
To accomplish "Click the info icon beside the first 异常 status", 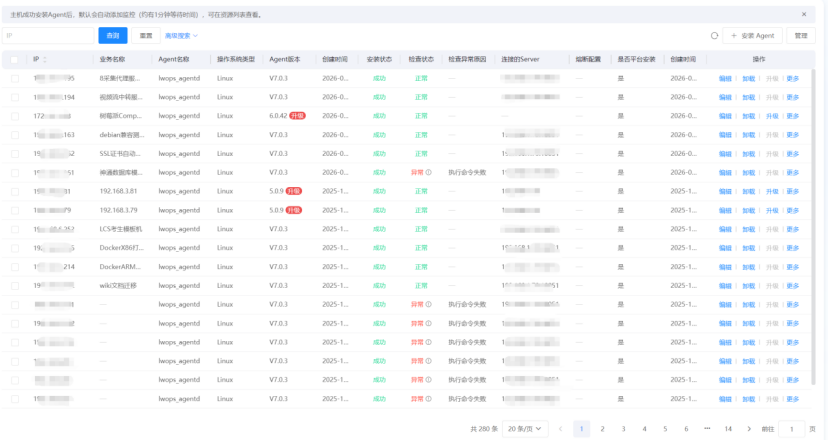I will click(x=429, y=173).
